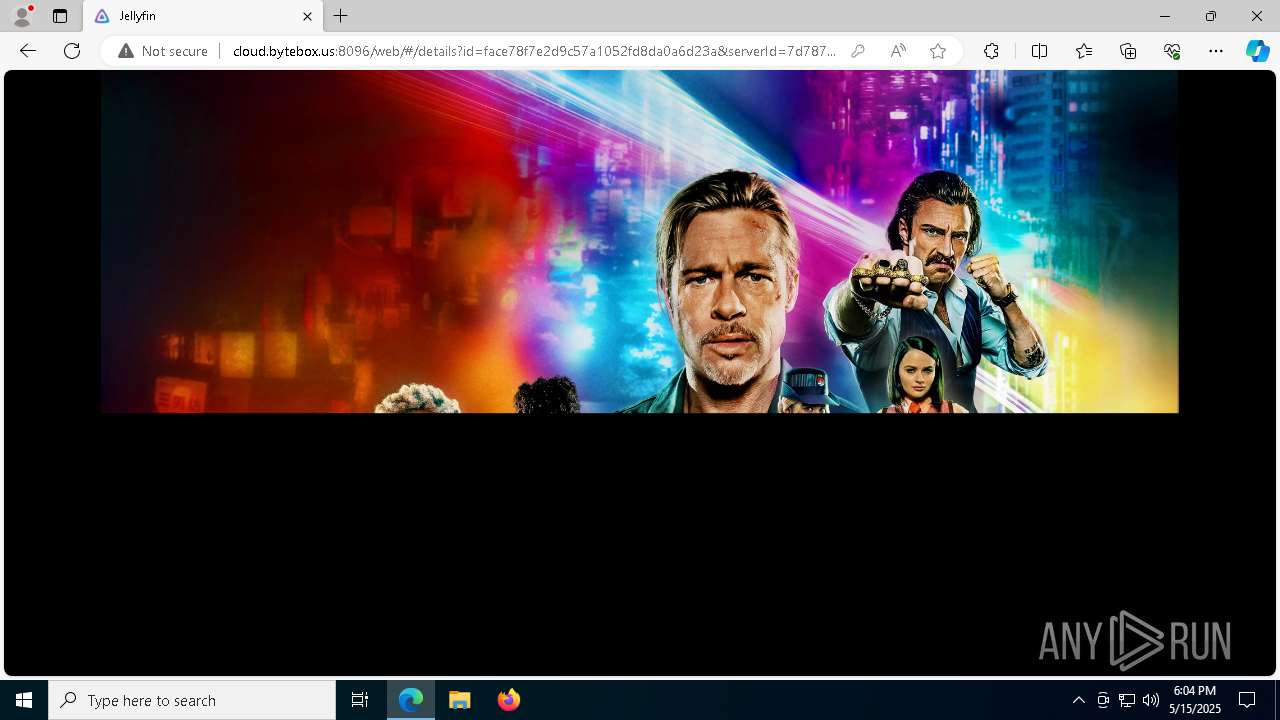Open Browser essentials heart icon

1172,51
